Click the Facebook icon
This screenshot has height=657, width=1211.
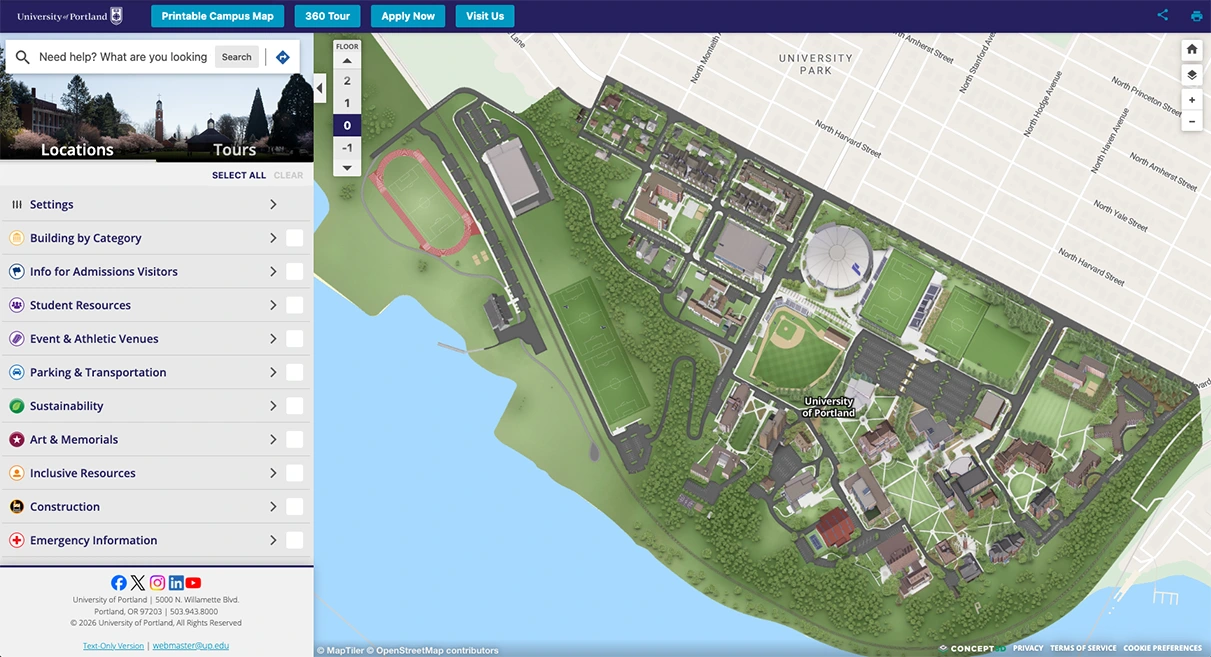[x=119, y=583]
